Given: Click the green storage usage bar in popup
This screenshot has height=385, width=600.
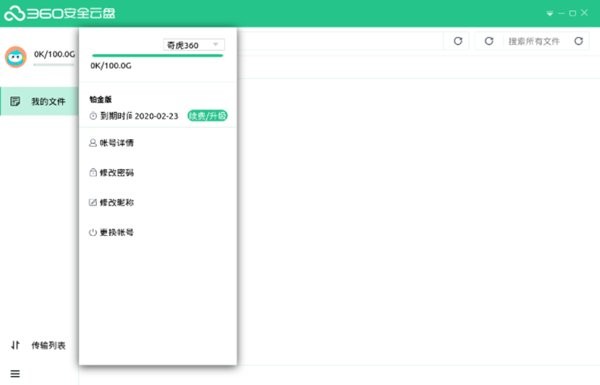Looking at the screenshot, I should [157, 55].
